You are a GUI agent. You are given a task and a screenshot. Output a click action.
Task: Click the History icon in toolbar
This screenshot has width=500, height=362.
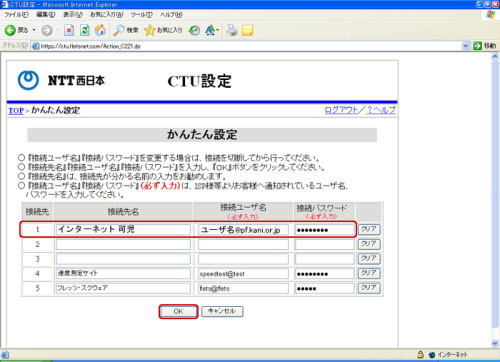click(x=194, y=30)
